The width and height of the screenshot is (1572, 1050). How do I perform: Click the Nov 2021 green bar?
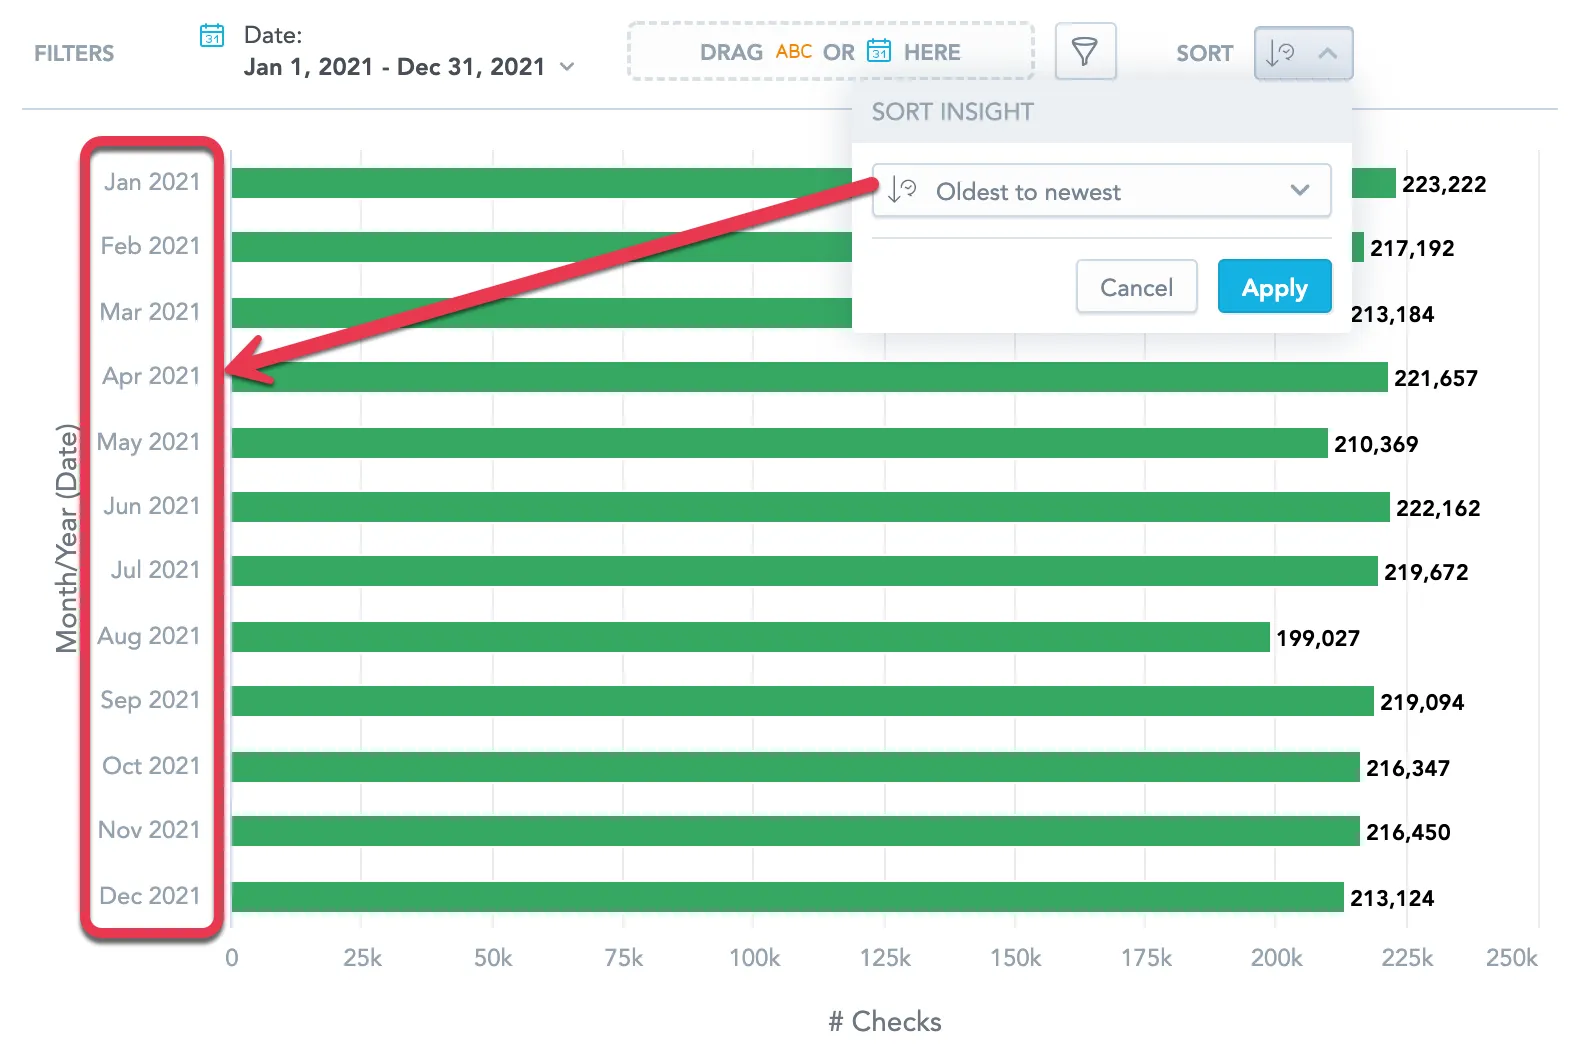pos(795,831)
